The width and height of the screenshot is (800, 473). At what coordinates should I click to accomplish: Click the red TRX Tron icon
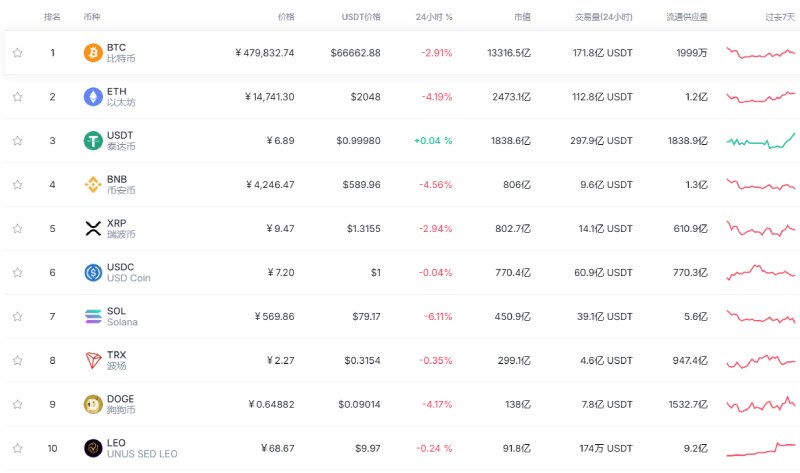(93, 361)
